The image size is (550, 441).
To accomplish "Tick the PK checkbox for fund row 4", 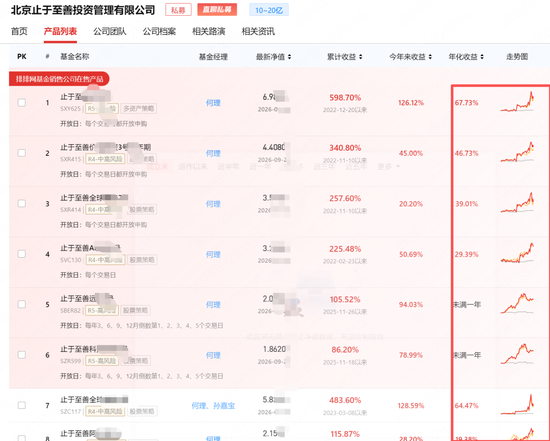I will pos(22,254).
